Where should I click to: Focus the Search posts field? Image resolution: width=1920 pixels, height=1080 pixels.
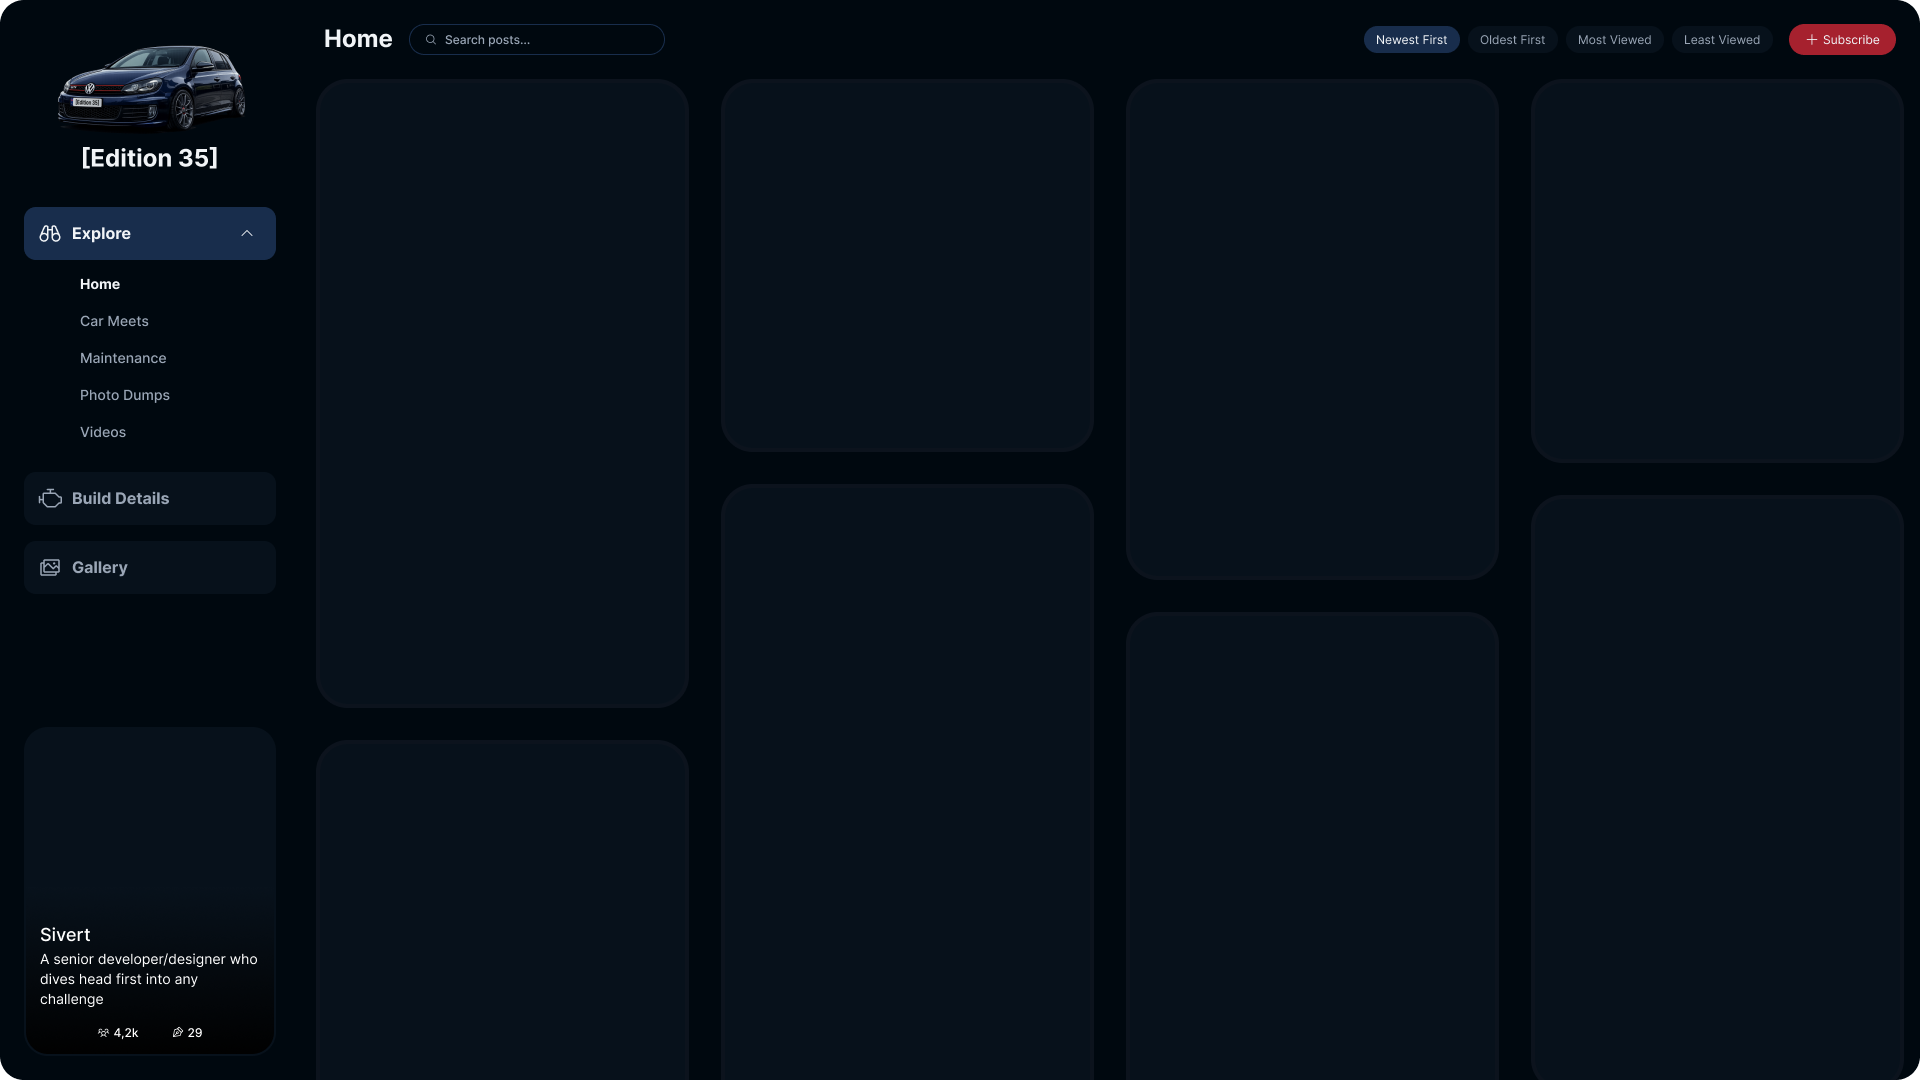537,40
